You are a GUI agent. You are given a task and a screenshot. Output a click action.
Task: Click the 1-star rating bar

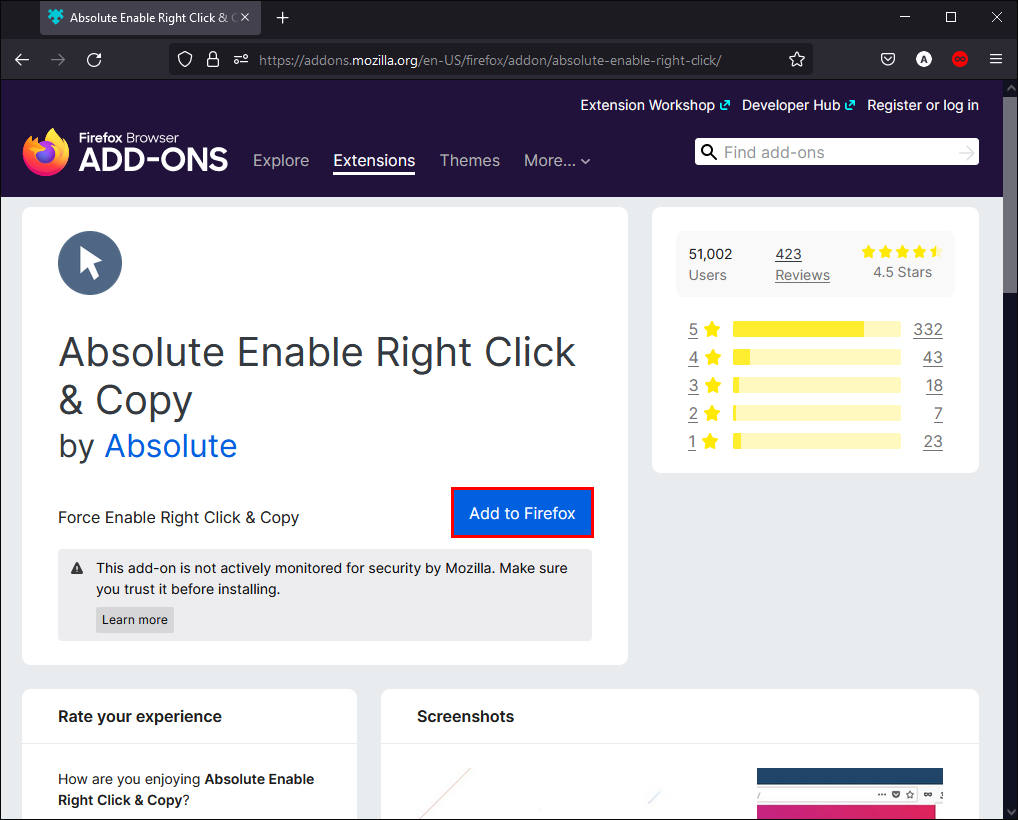coord(817,441)
